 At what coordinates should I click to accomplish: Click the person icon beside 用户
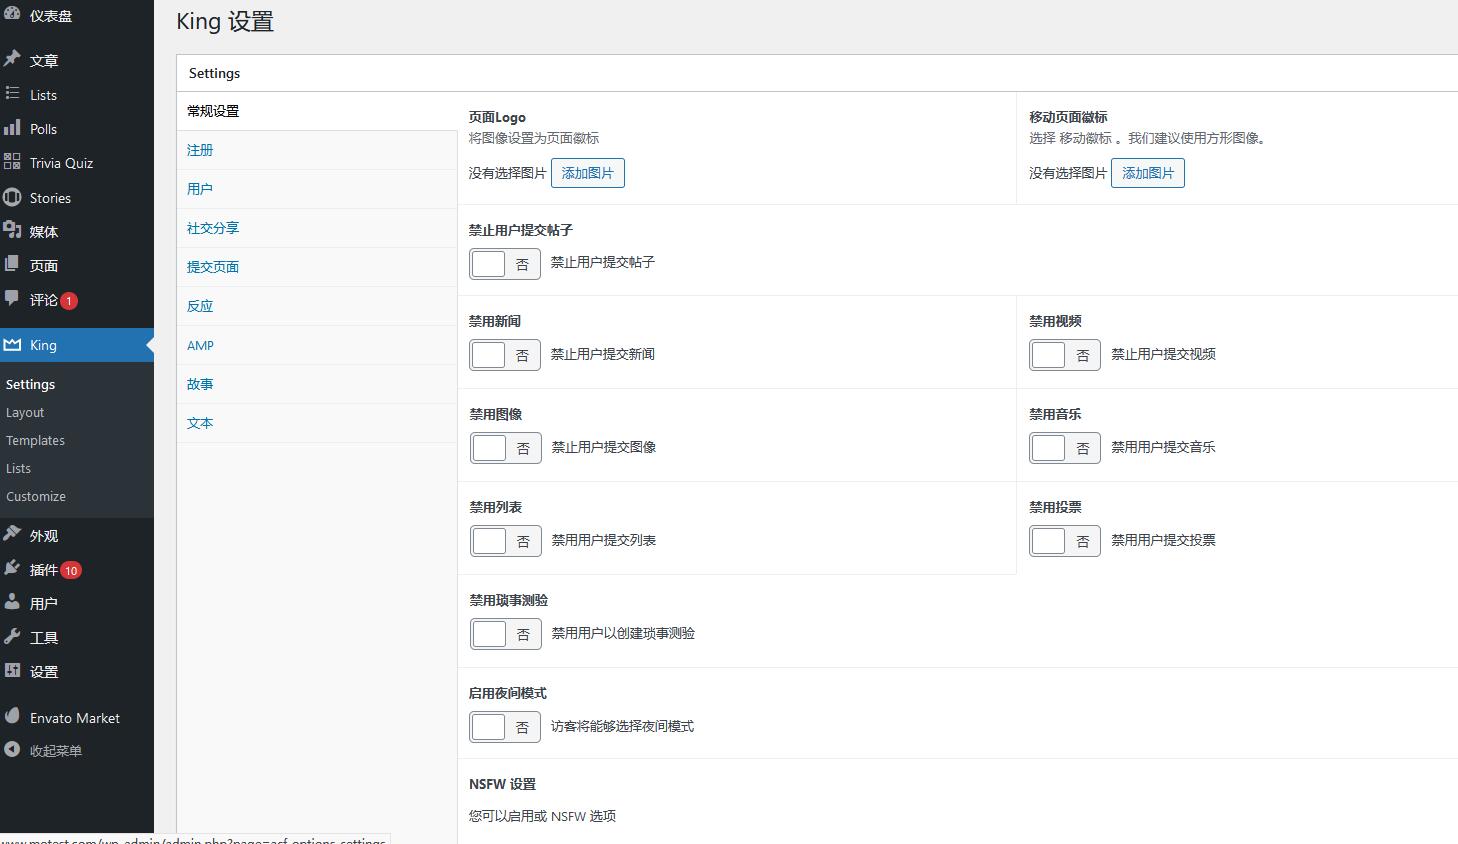coord(12,602)
